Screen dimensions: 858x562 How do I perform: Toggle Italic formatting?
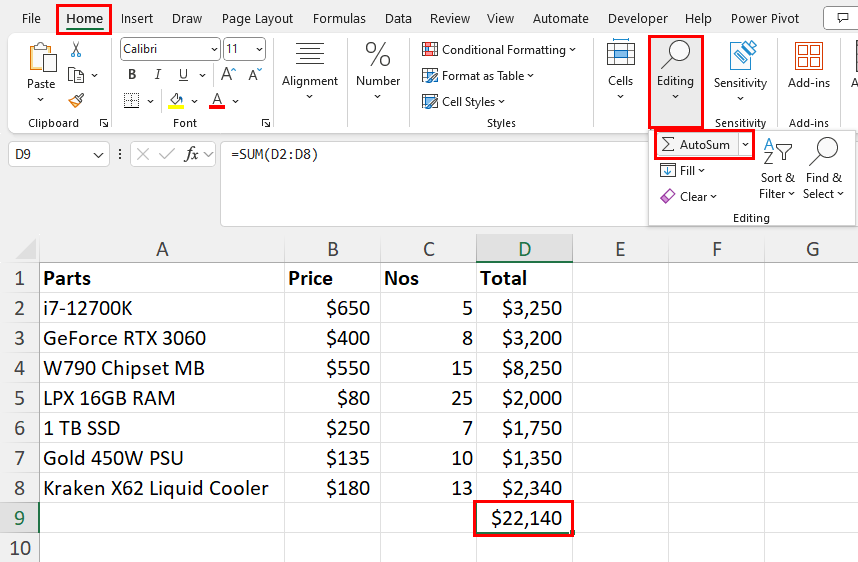[x=158, y=74]
